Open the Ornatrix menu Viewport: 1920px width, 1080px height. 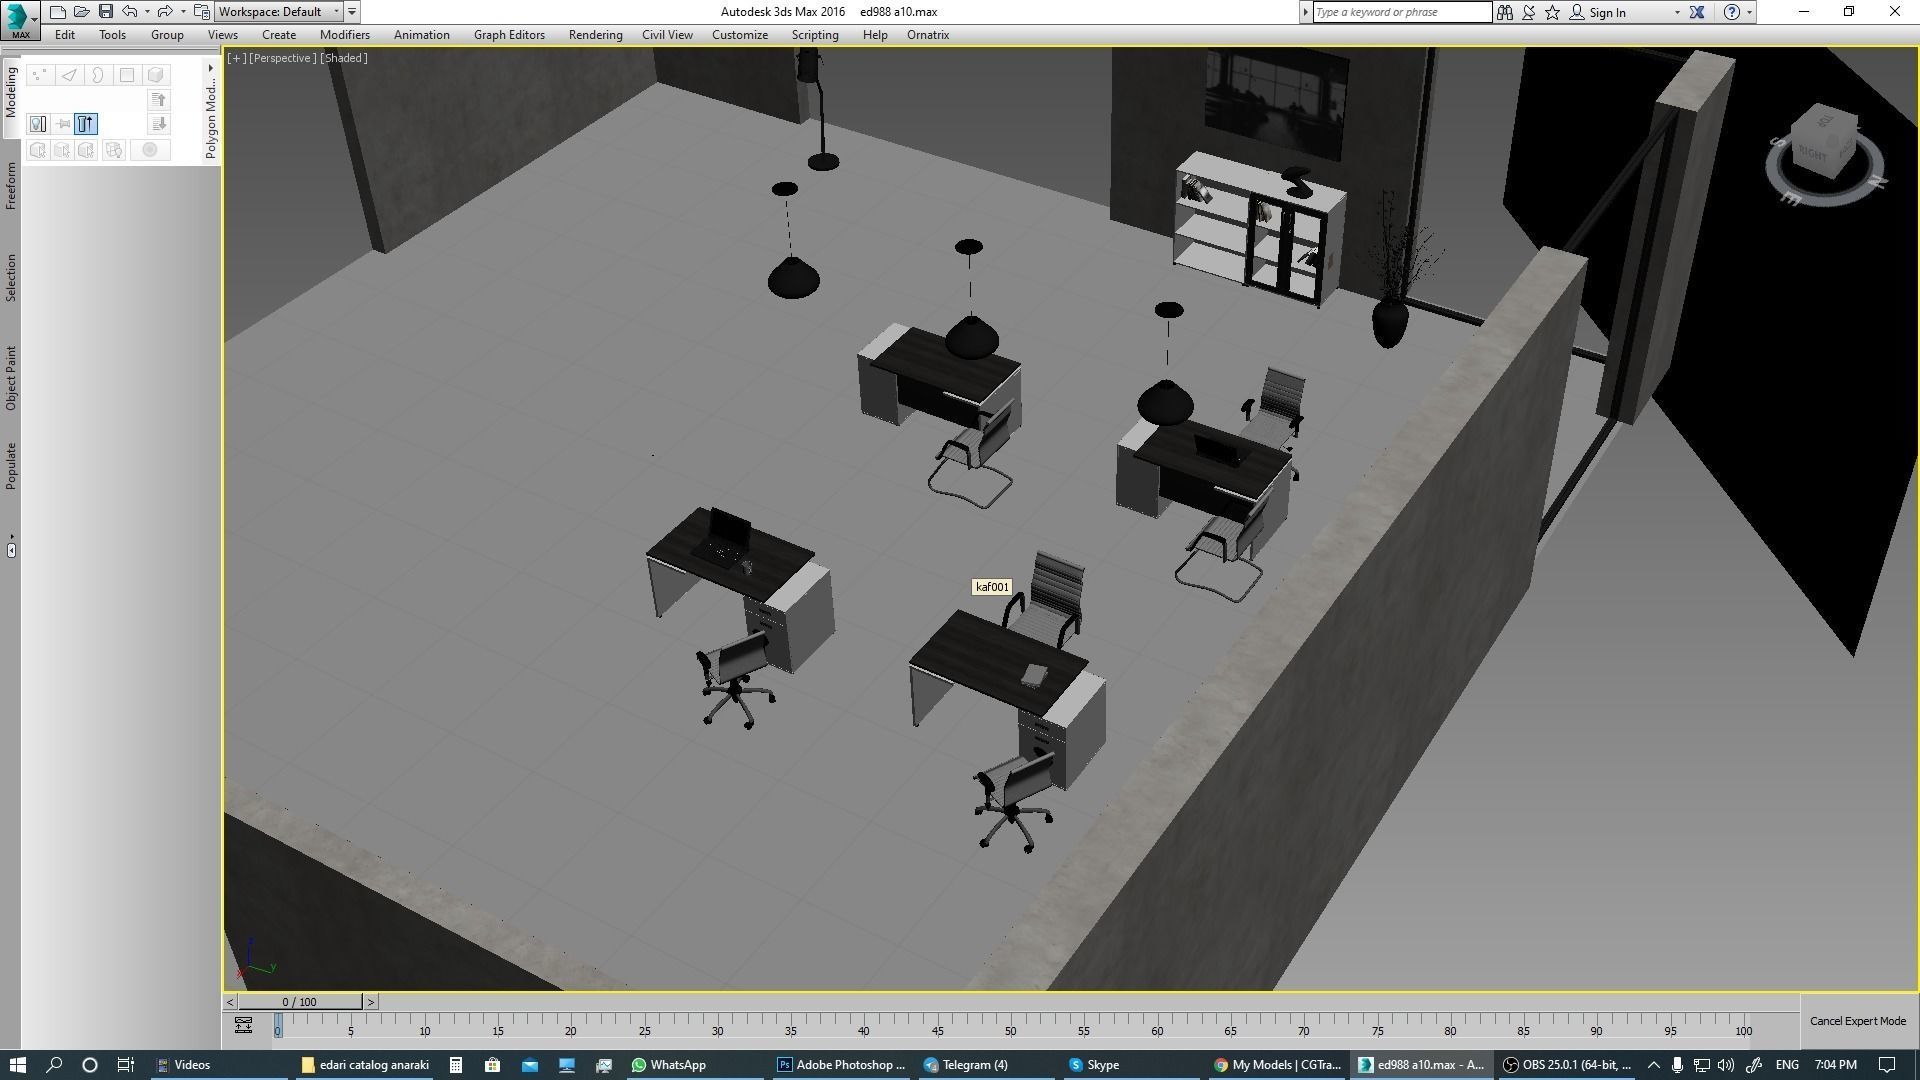[x=928, y=35]
